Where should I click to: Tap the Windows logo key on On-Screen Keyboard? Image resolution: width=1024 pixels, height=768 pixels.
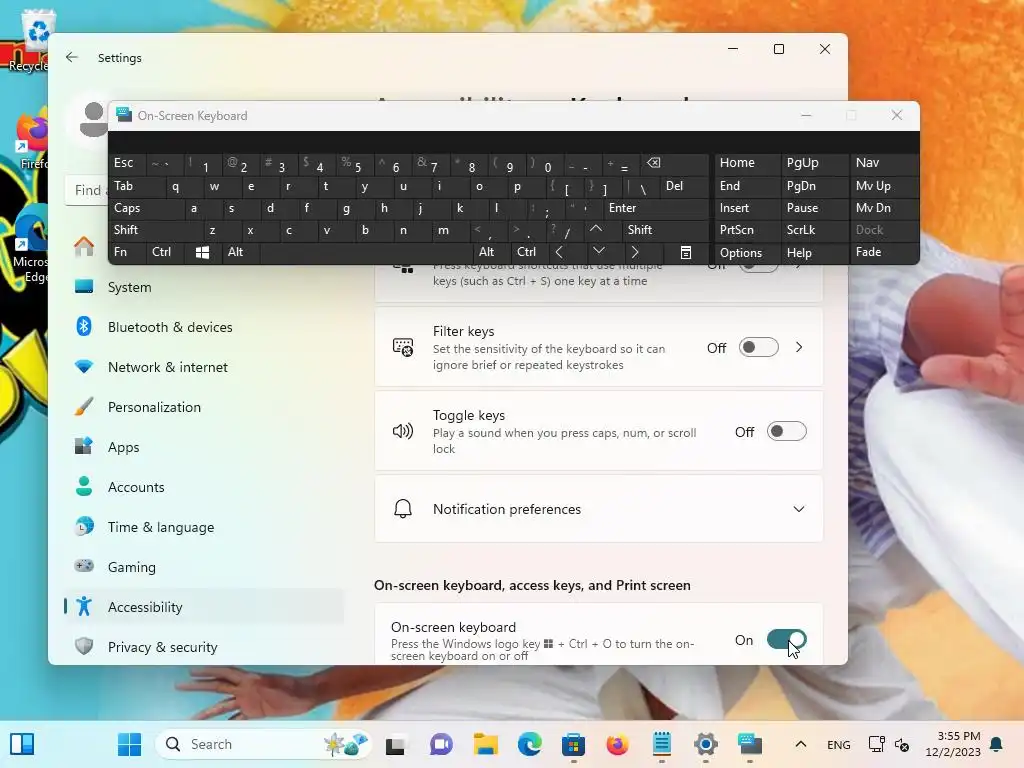[x=202, y=253]
